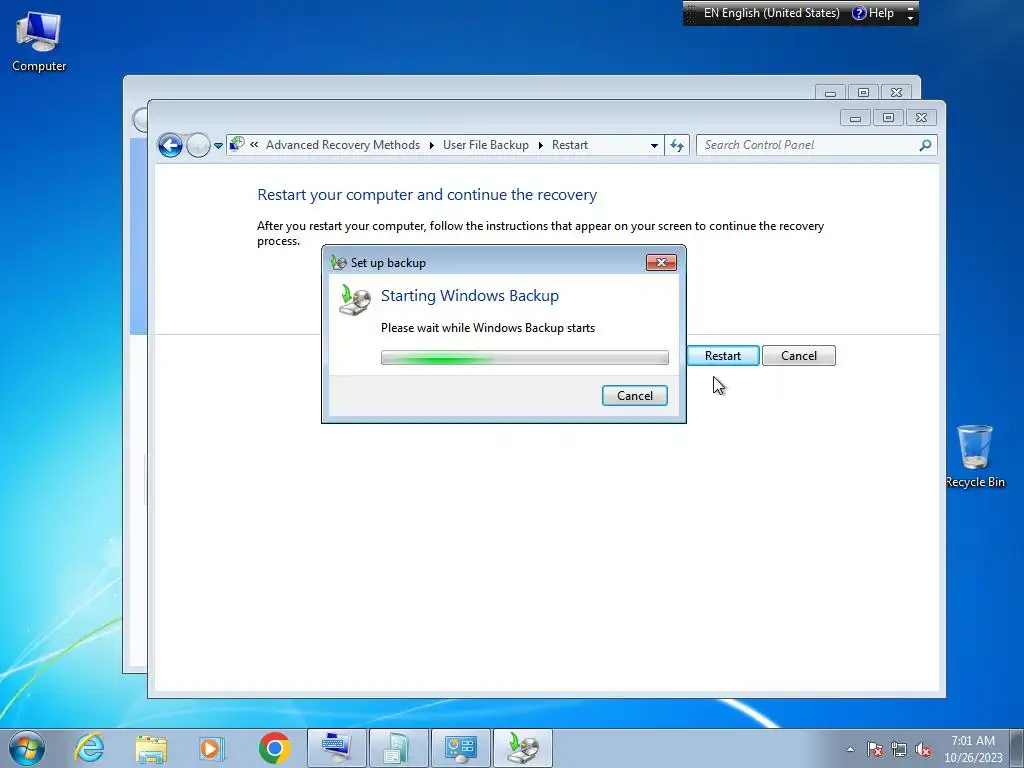Click the User File Backup breadcrumb
Screen dimensions: 1024x768
(x=486, y=145)
